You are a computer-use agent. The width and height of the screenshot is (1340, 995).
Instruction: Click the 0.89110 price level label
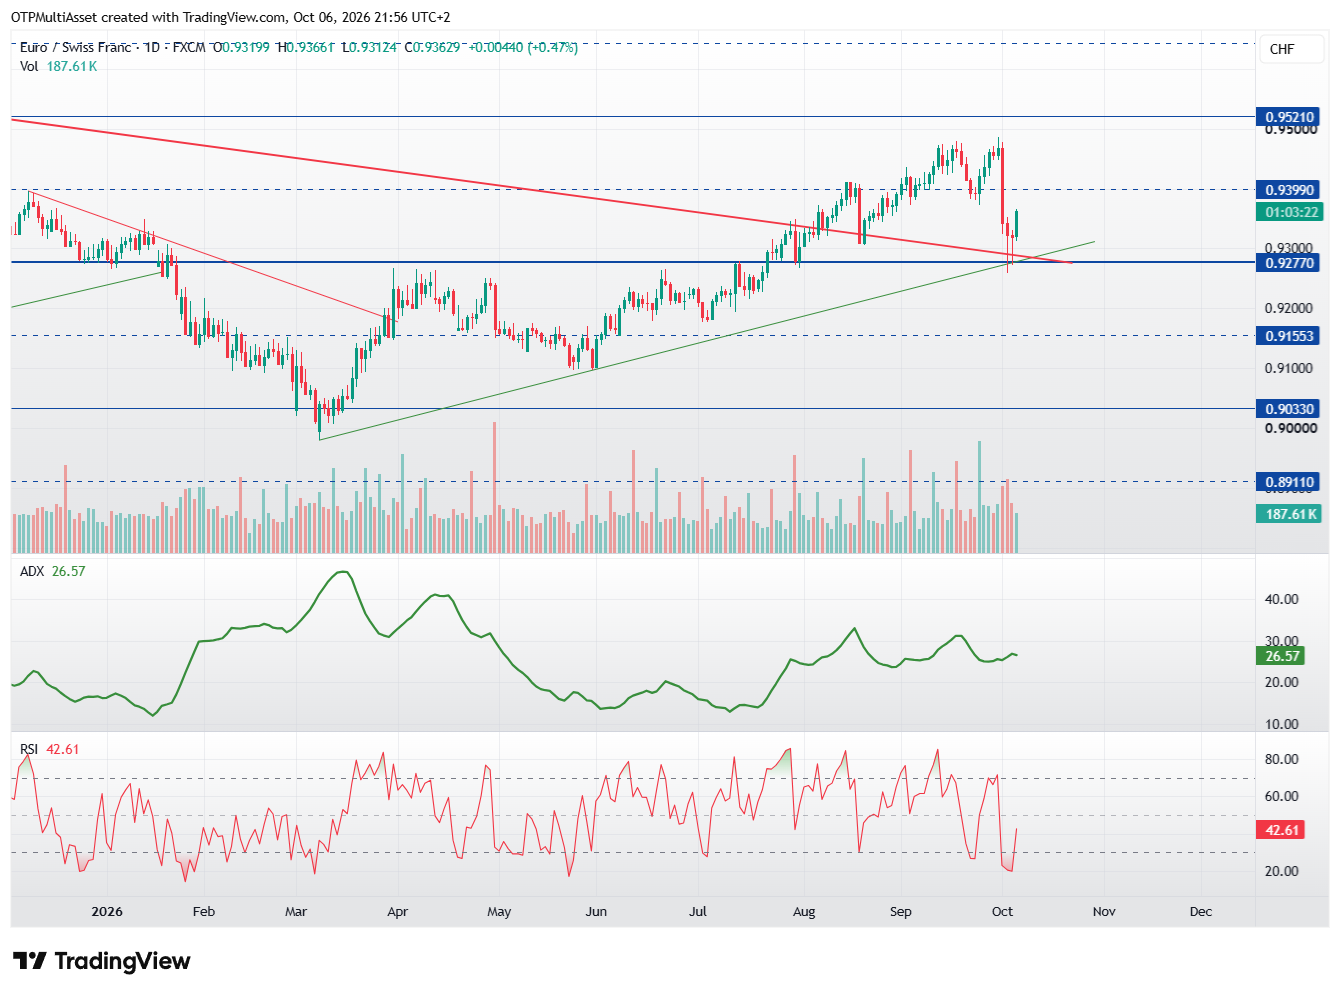tap(1289, 482)
